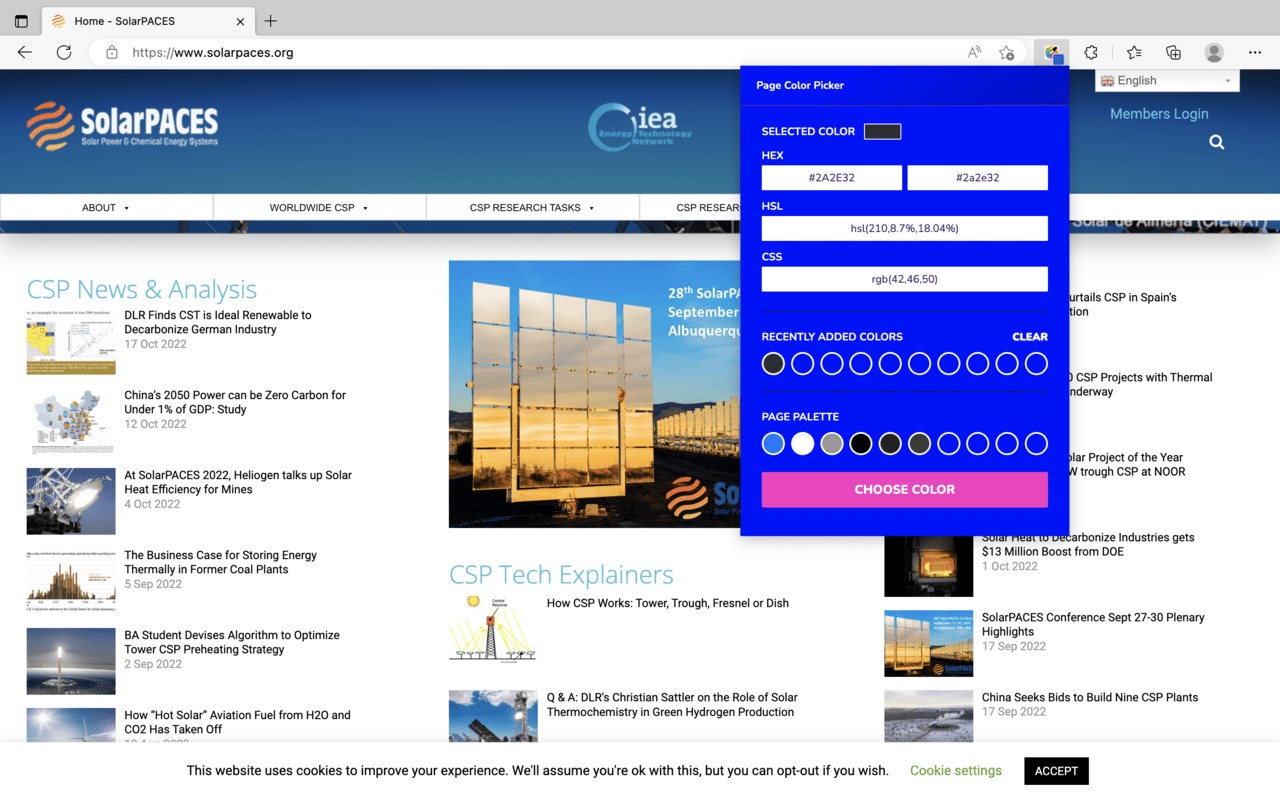The image size is (1280, 800).
Task: Click the selected color preview swatch
Action: tap(882, 131)
